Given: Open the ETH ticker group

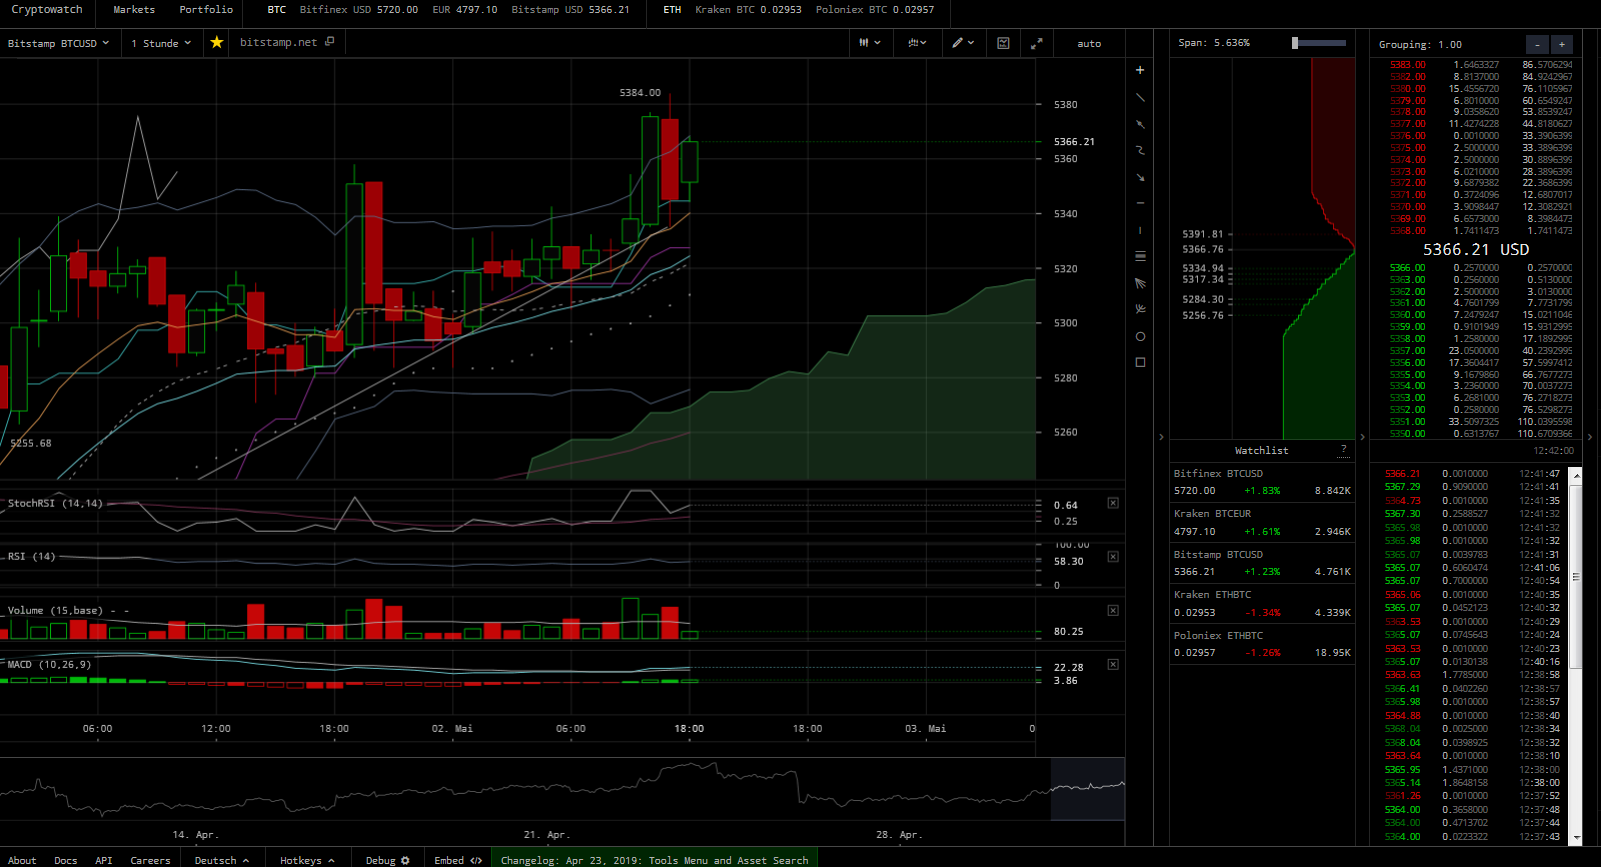Looking at the screenshot, I should [672, 10].
